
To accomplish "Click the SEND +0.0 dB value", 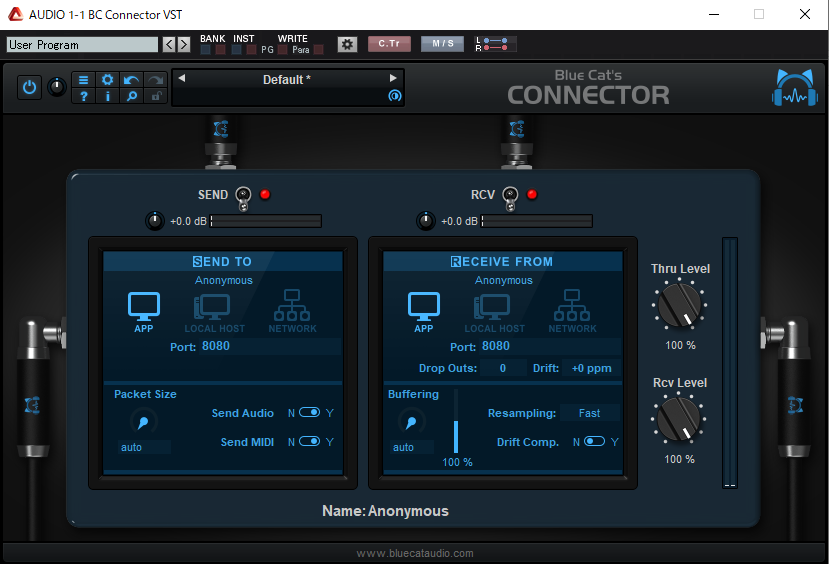I will 188,221.
